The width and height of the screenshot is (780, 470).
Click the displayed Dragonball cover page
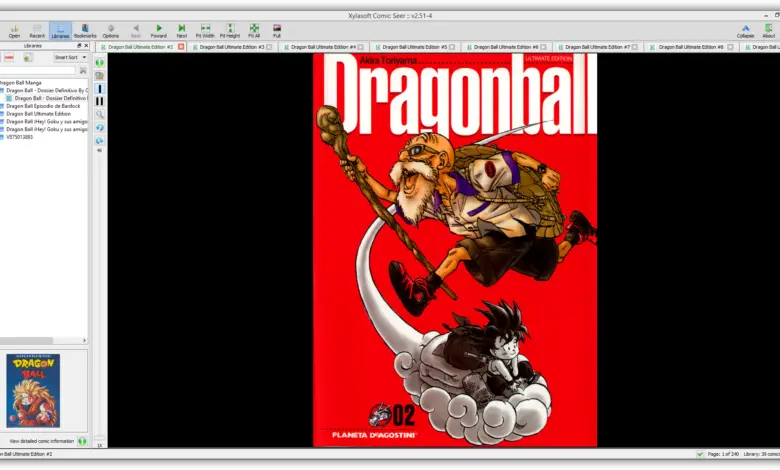(455, 250)
